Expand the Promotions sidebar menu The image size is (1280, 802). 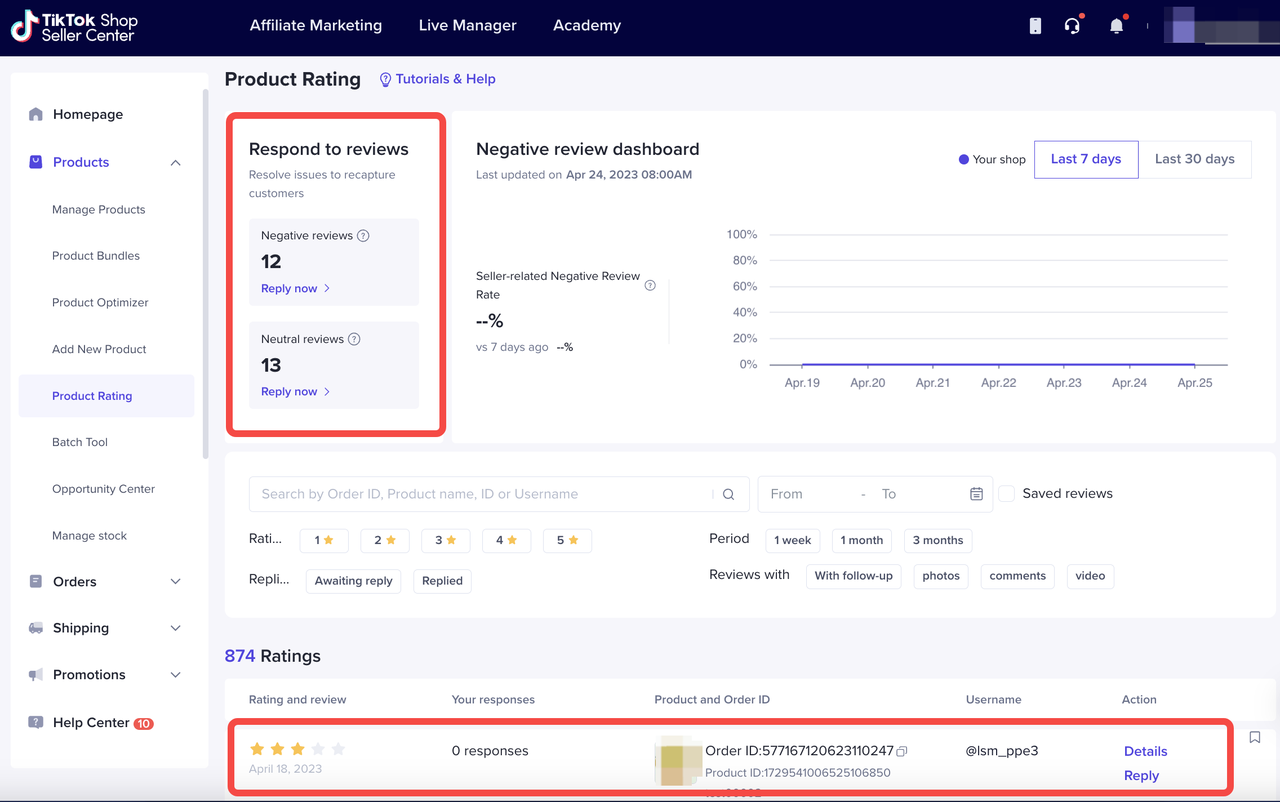pyautogui.click(x=176, y=675)
